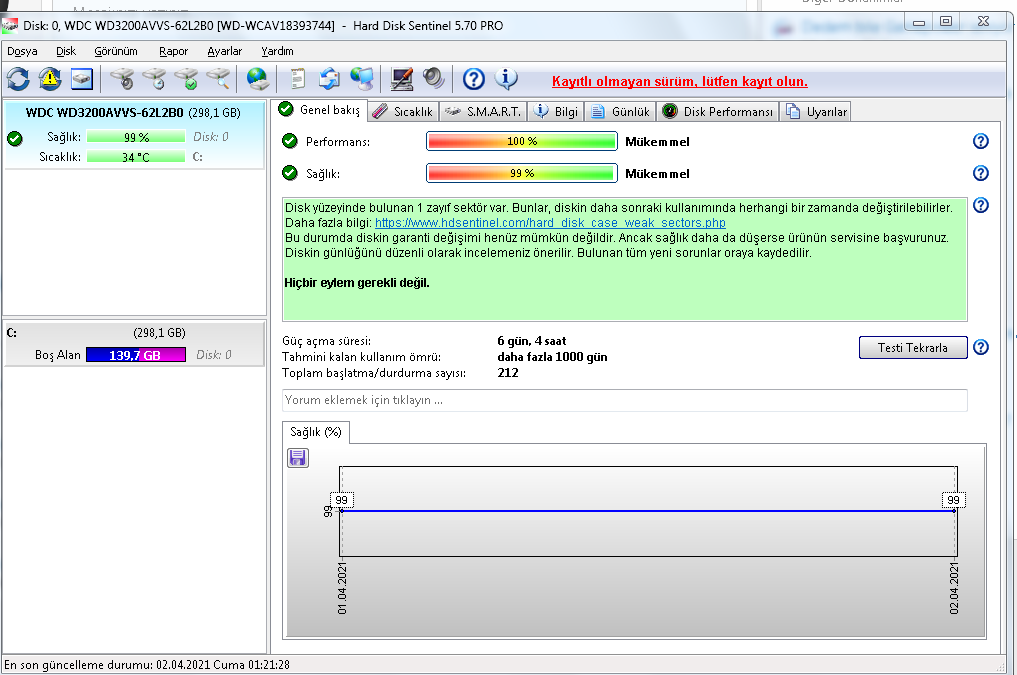Maximize the Hard Disk Sentinel window

click(x=946, y=21)
